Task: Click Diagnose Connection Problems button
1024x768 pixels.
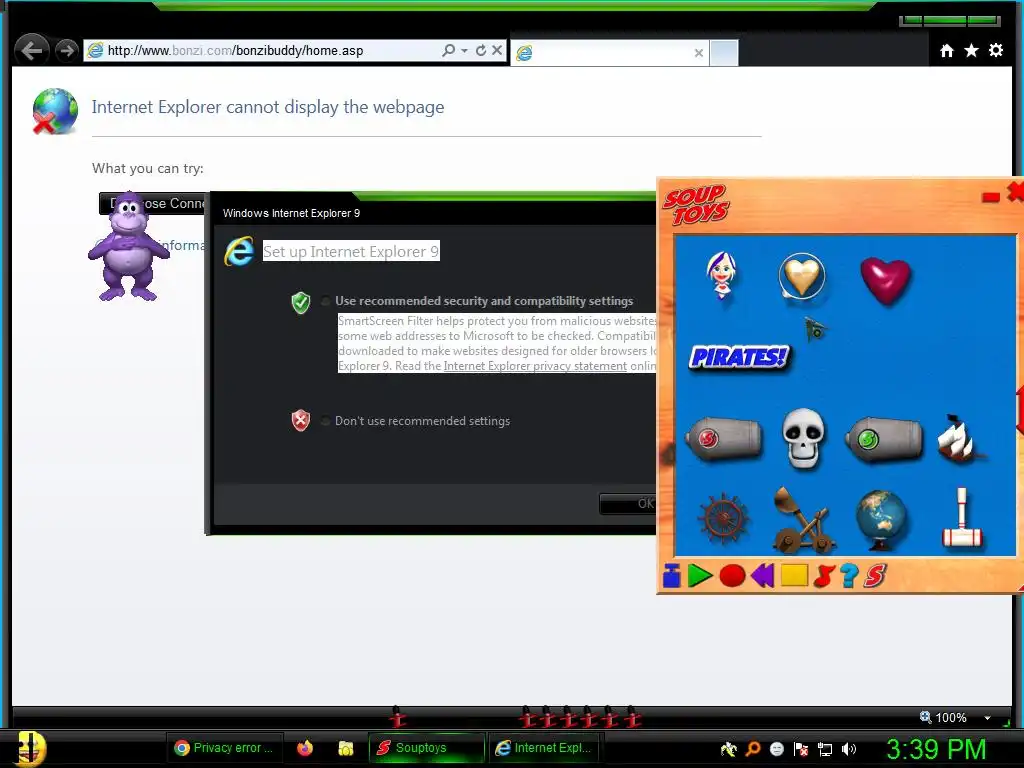Action: (154, 204)
